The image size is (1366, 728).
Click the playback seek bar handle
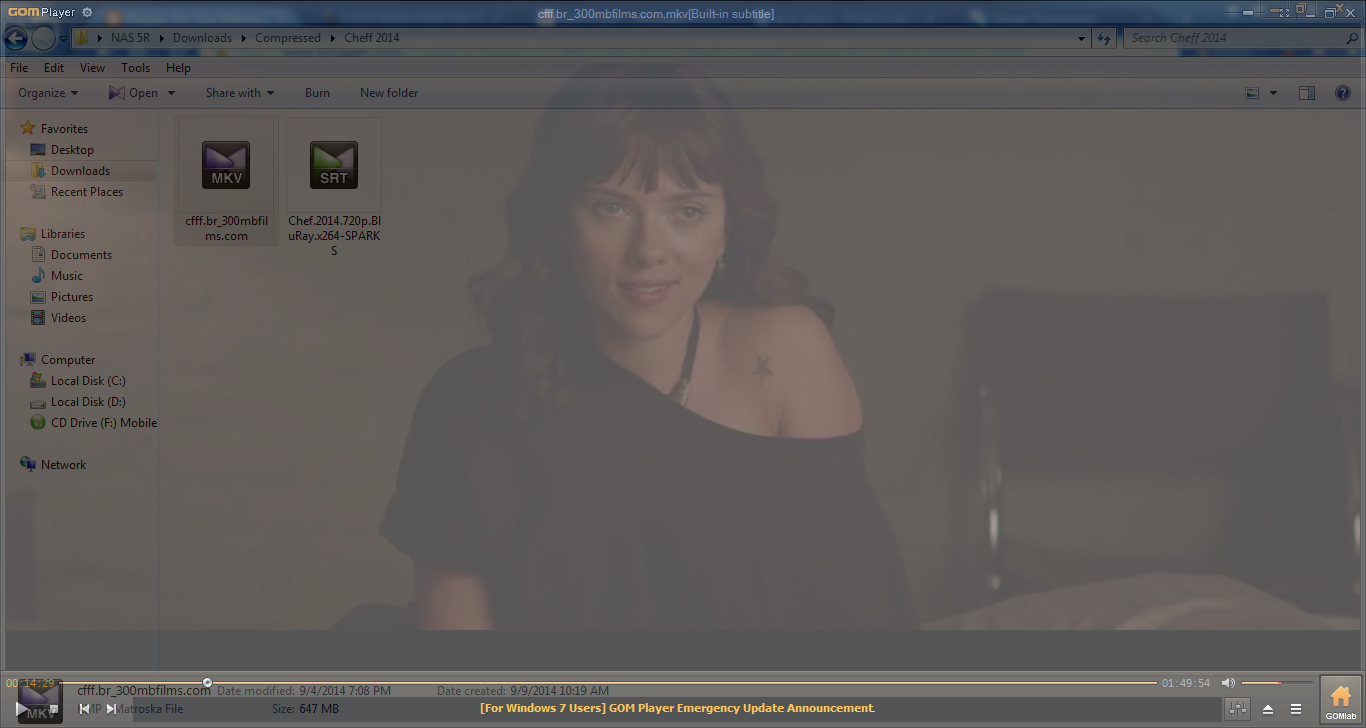click(x=207, y=683)
